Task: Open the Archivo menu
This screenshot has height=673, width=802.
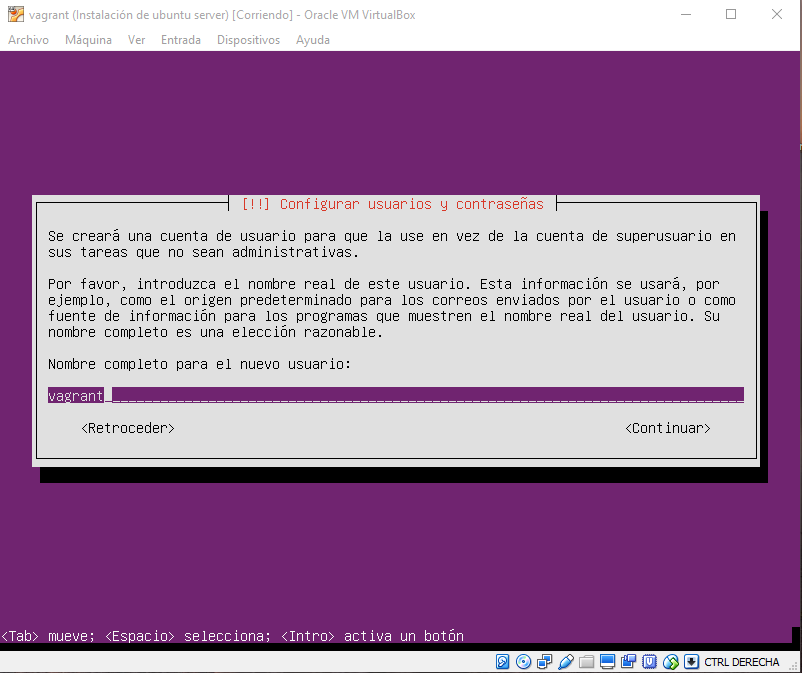Action: (x=29, y=40)
